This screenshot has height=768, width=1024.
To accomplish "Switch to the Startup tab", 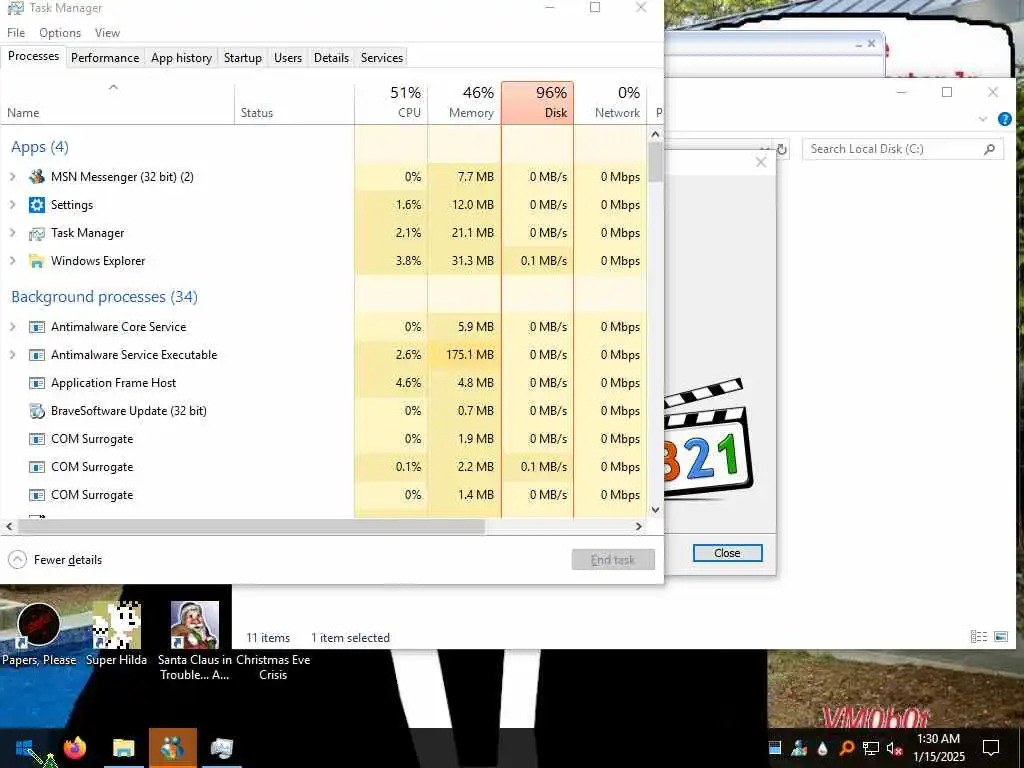I will pos(242,57).
